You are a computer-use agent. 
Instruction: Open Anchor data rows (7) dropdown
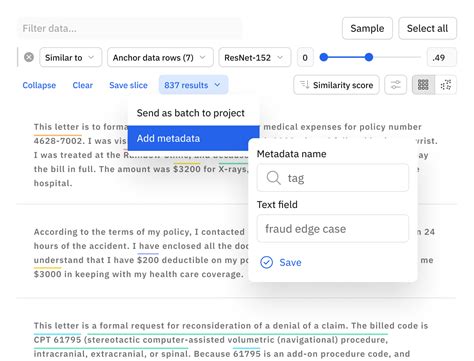click(x=160, y=58)
